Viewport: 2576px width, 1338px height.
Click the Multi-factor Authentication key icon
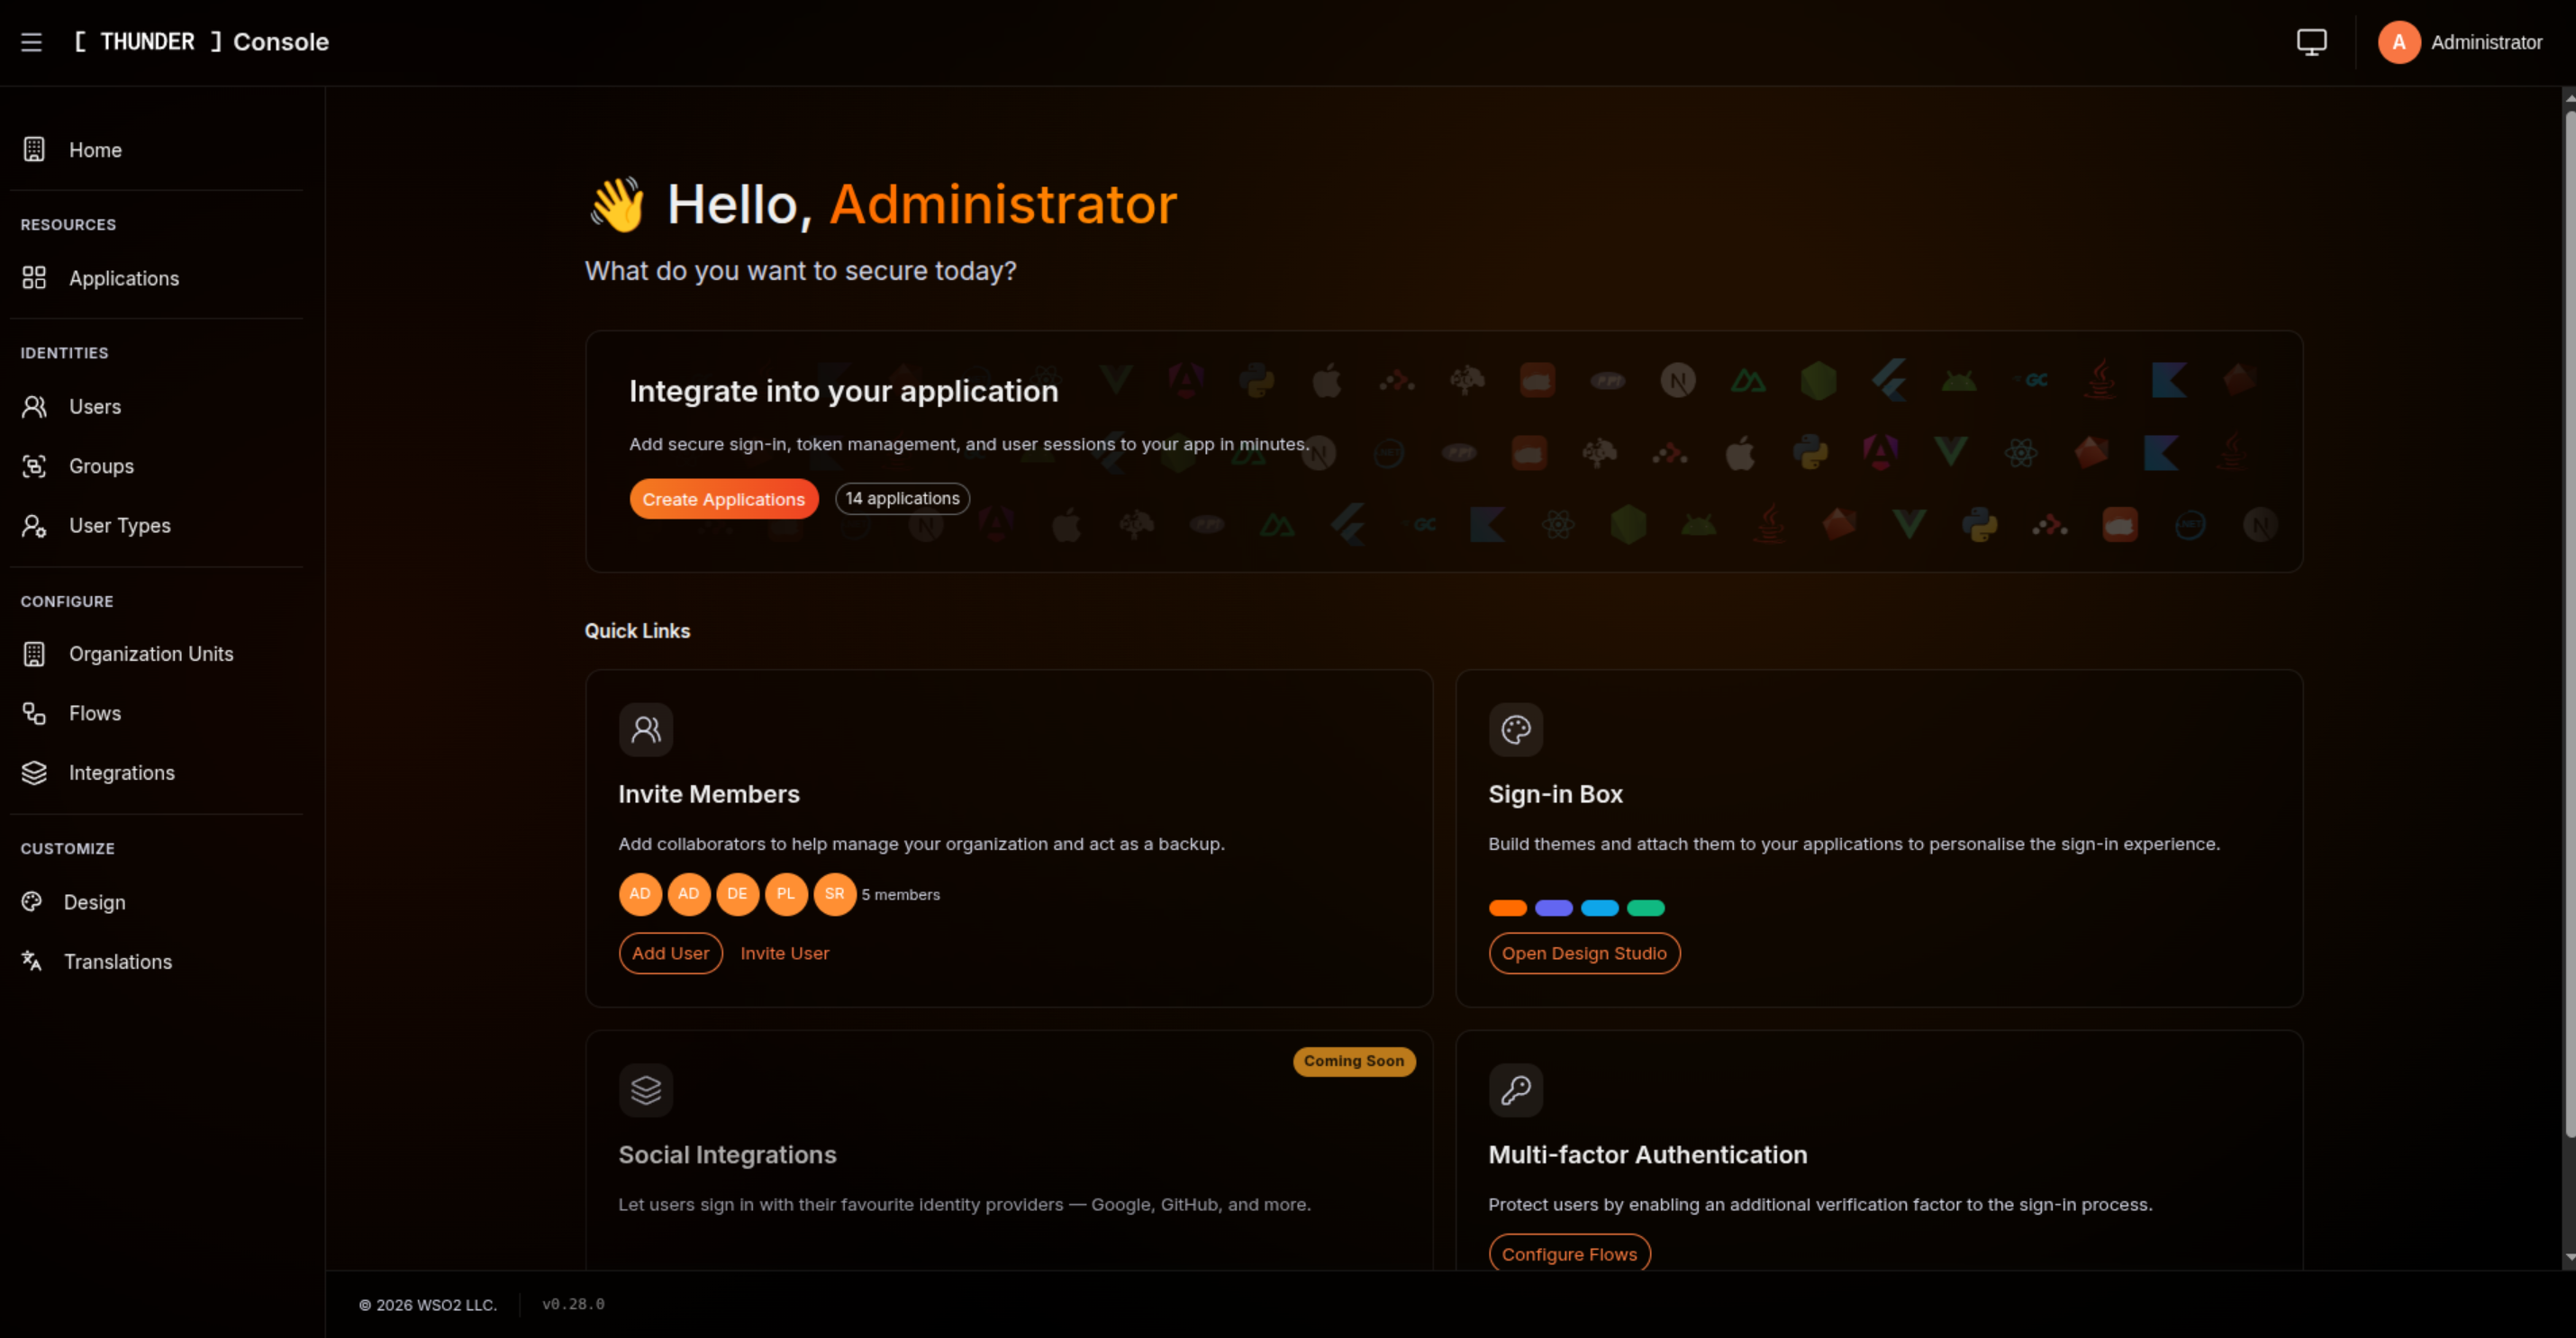[x=1516, y=1090]
